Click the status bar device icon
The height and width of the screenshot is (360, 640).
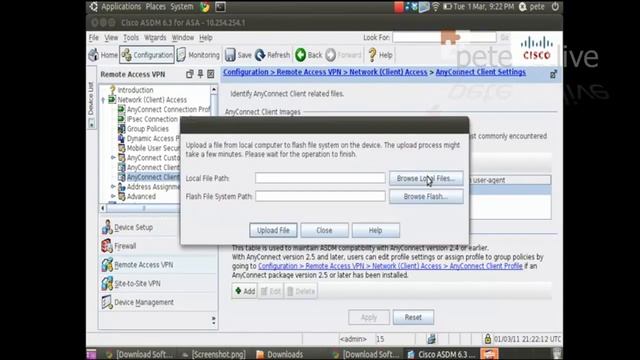431,339
